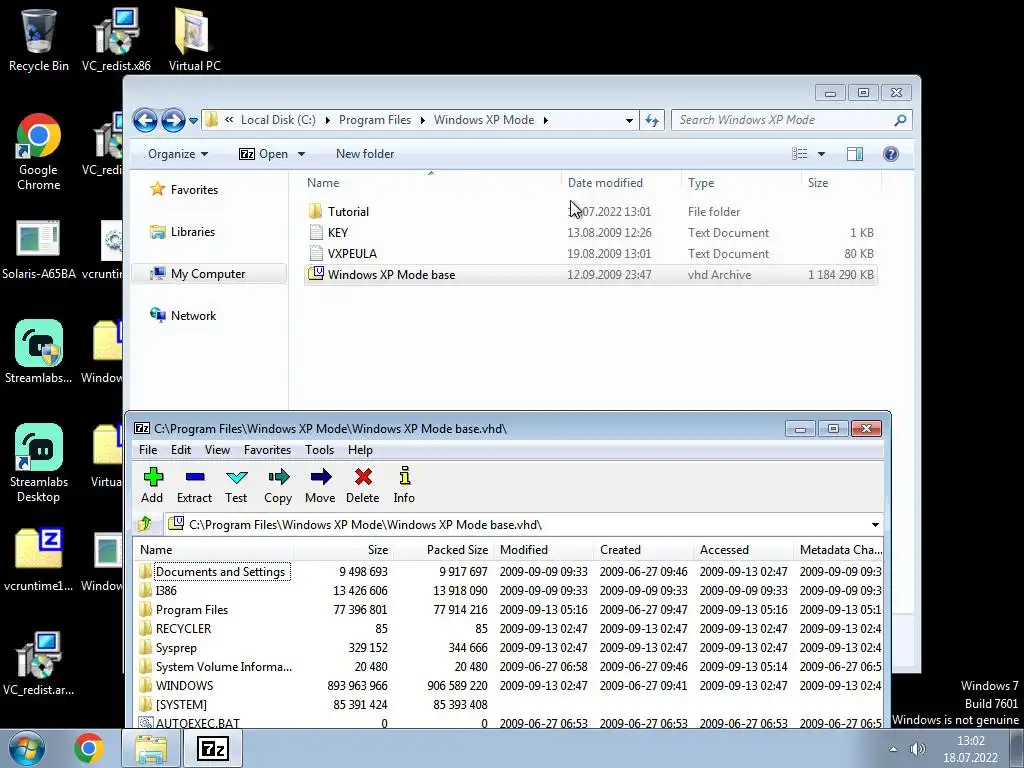Switch to 7-Zip taskbar button
This screenshot has height=768, width=1024.
[x=213, y=748]
